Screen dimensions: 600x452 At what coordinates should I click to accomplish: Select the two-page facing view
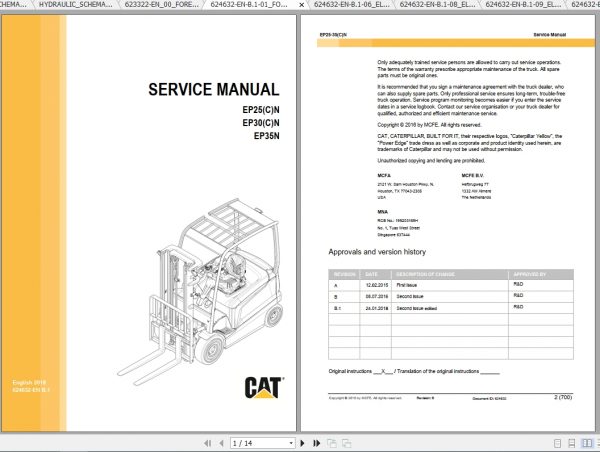tap(587, 443)
